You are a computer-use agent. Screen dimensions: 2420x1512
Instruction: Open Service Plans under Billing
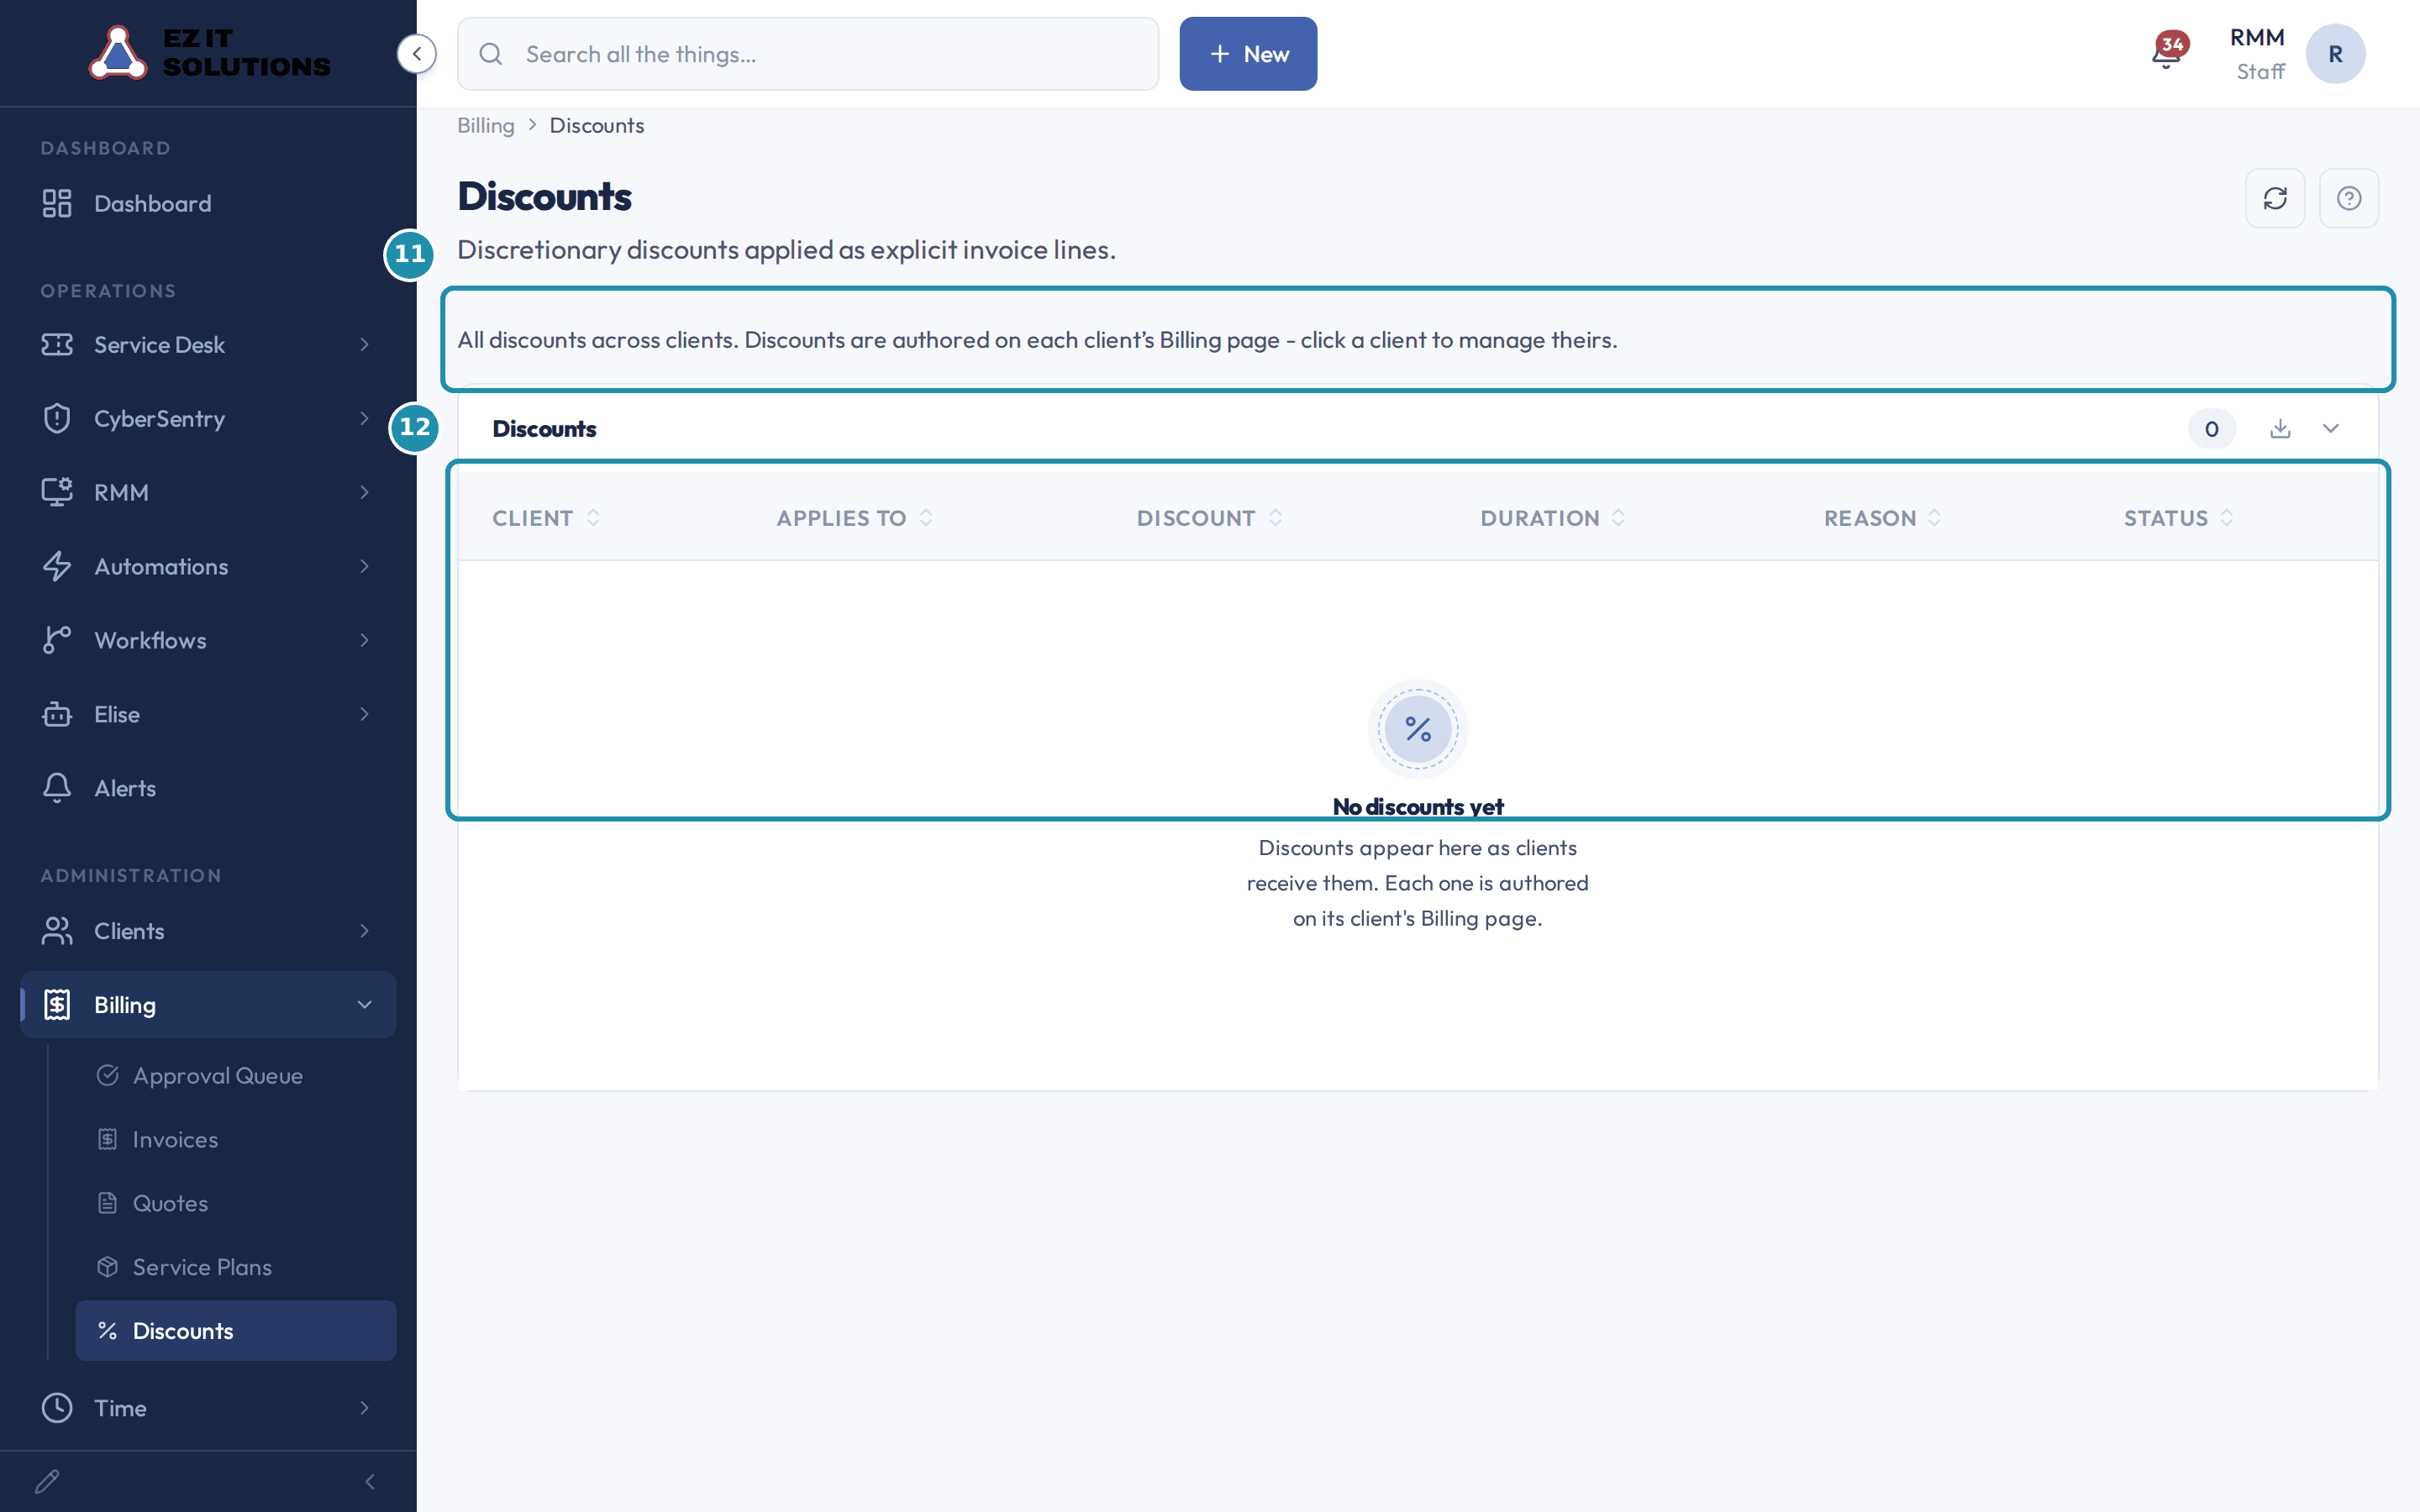pos(236,1268)
